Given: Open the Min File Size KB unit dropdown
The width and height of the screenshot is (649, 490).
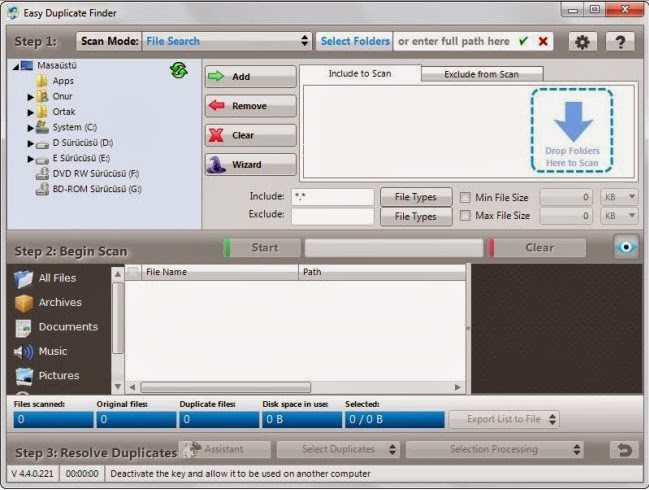Looking at the screenshot, I should (x=619, y=197).
